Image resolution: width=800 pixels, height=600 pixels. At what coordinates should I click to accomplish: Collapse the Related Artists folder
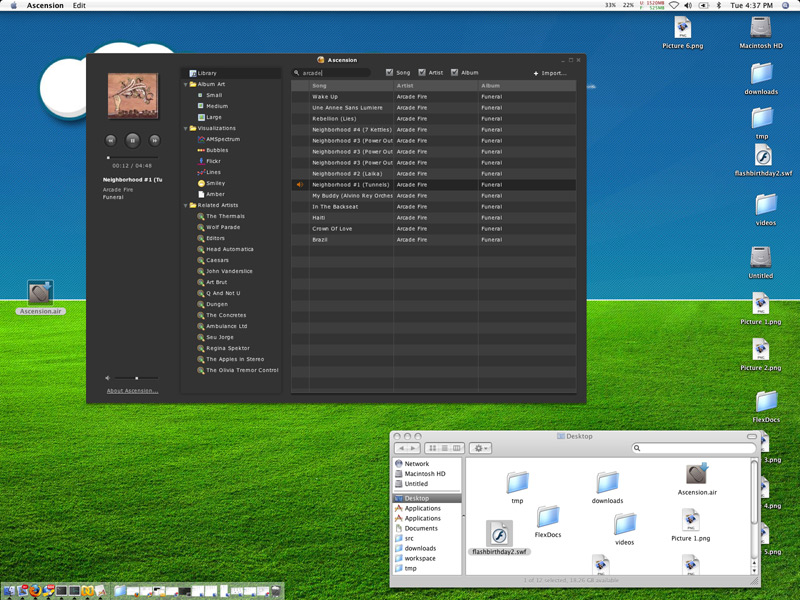[186, 206]
